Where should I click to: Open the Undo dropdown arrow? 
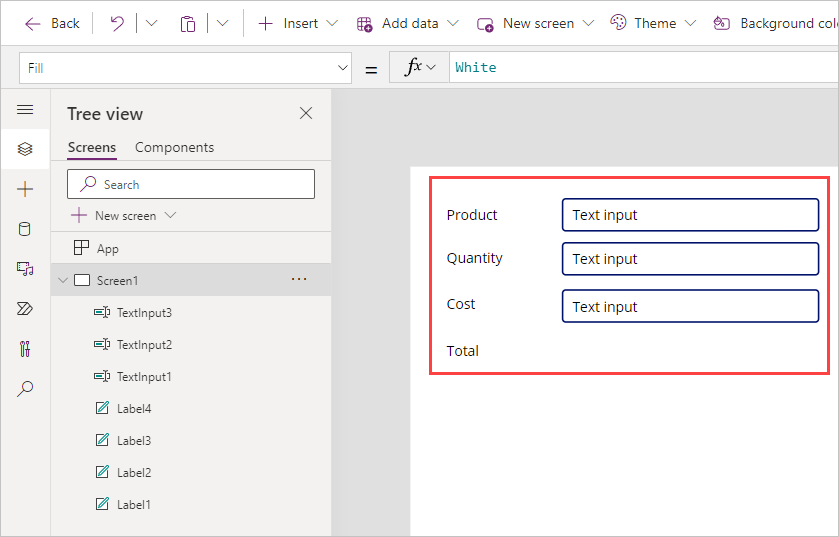click(x=151, y=24)
